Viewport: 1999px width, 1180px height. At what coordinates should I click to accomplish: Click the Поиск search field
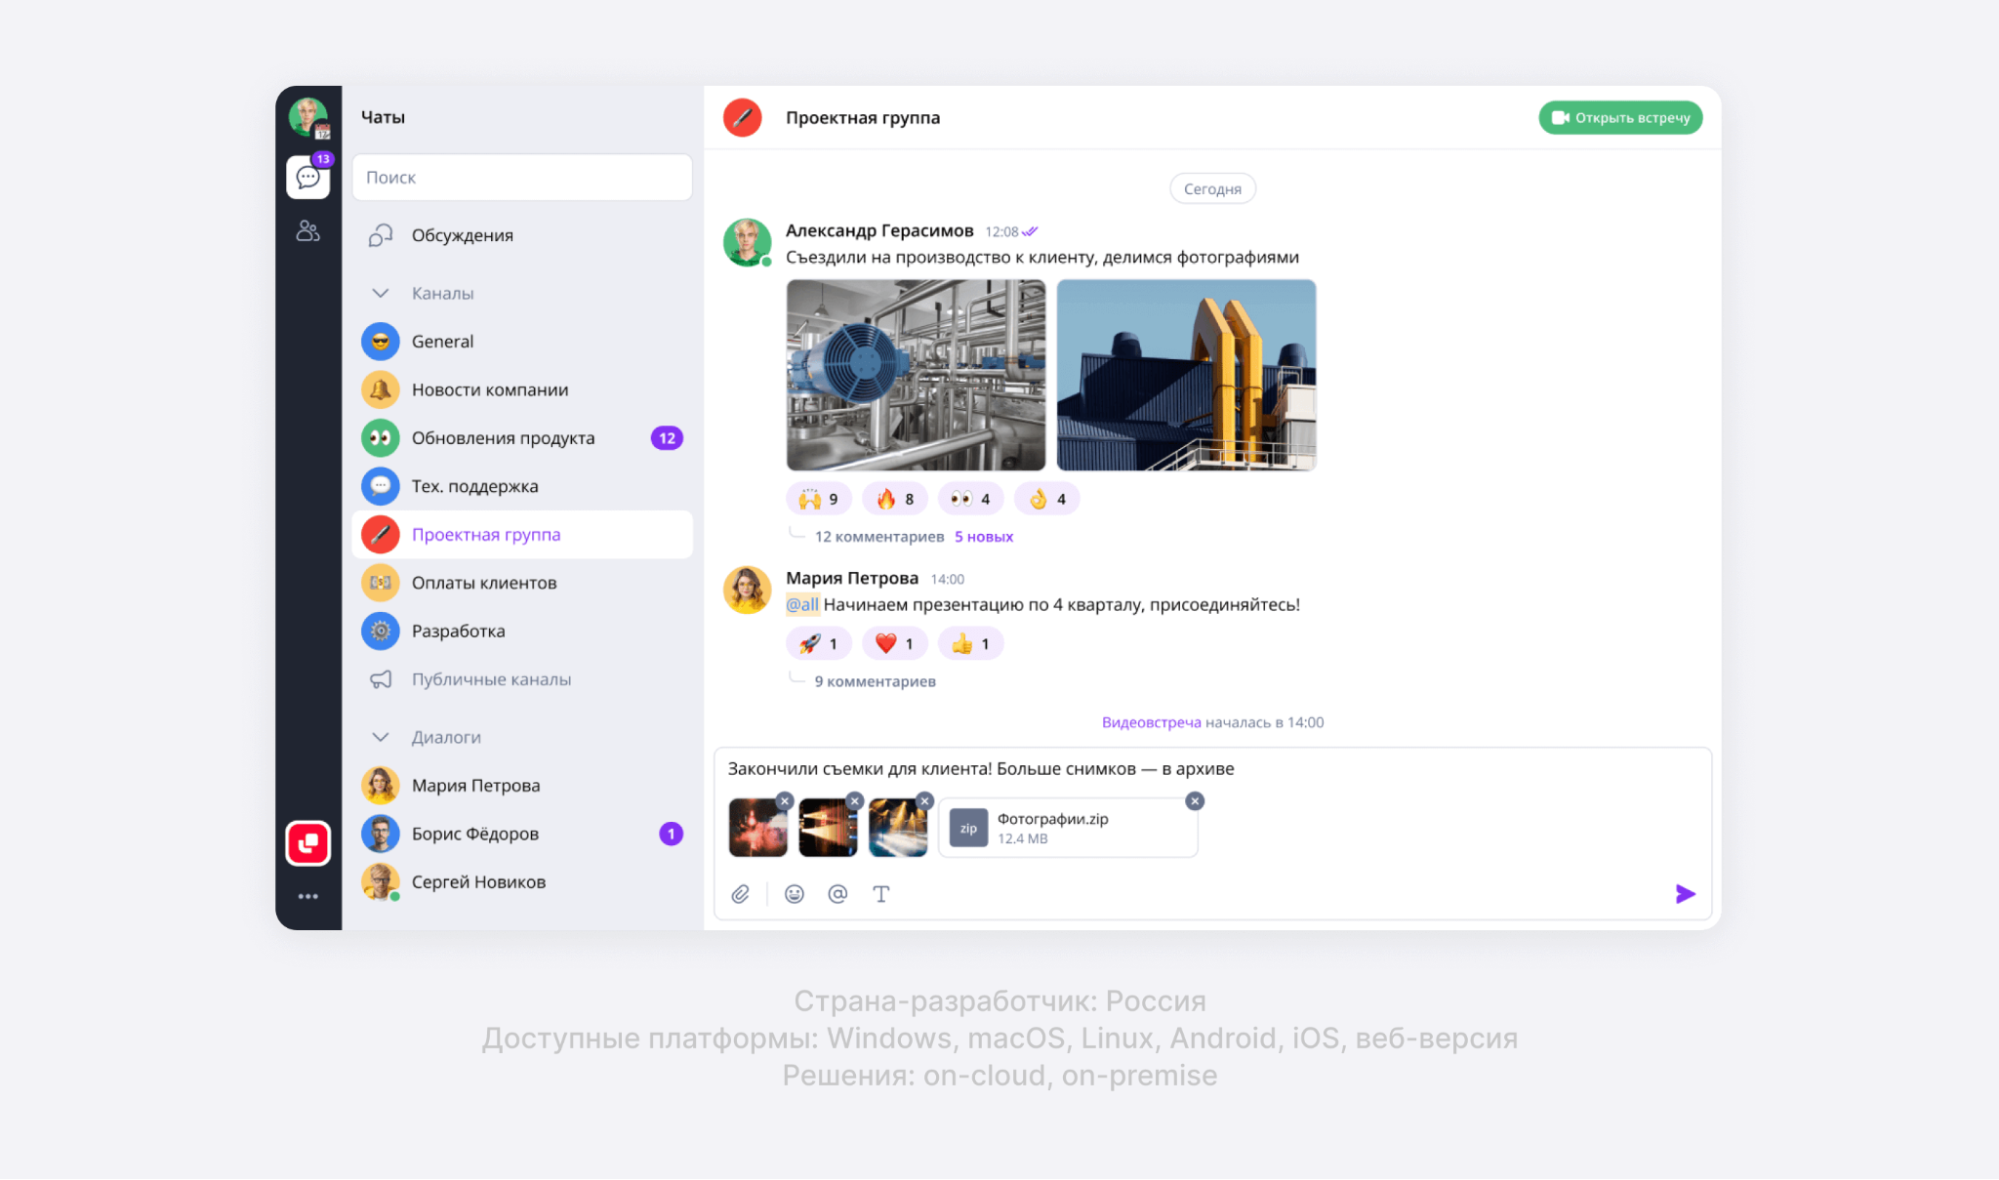522,177
